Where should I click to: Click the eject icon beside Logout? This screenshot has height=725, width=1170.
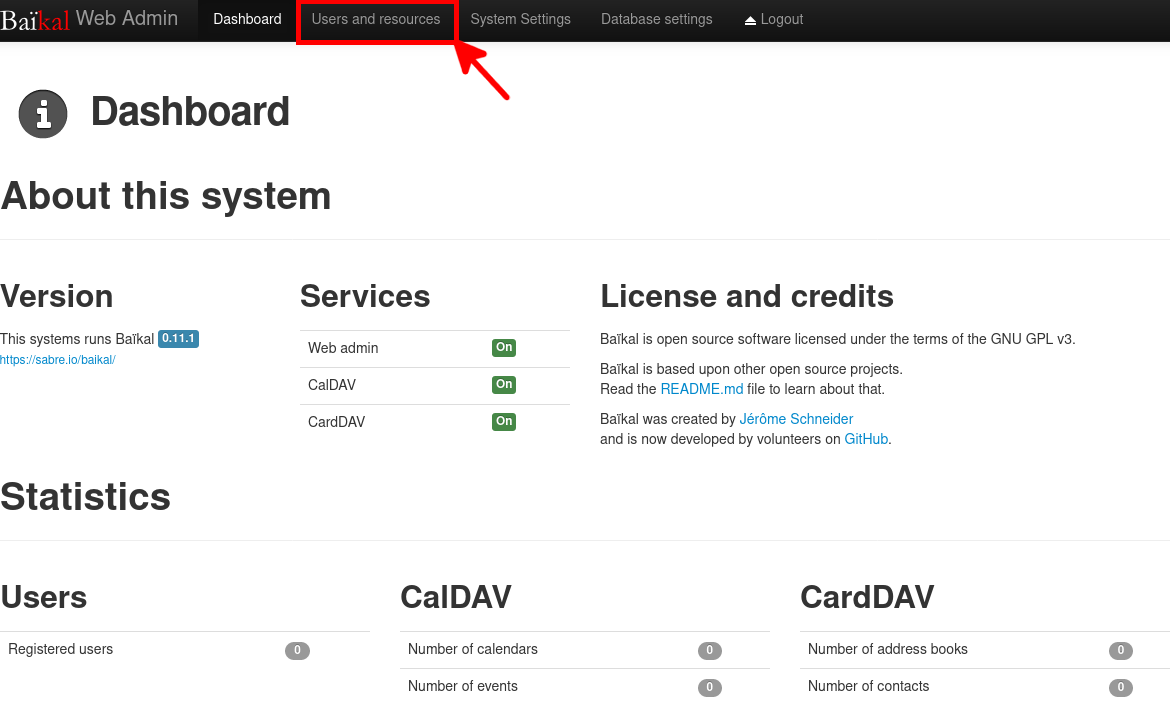coord(749,18)
